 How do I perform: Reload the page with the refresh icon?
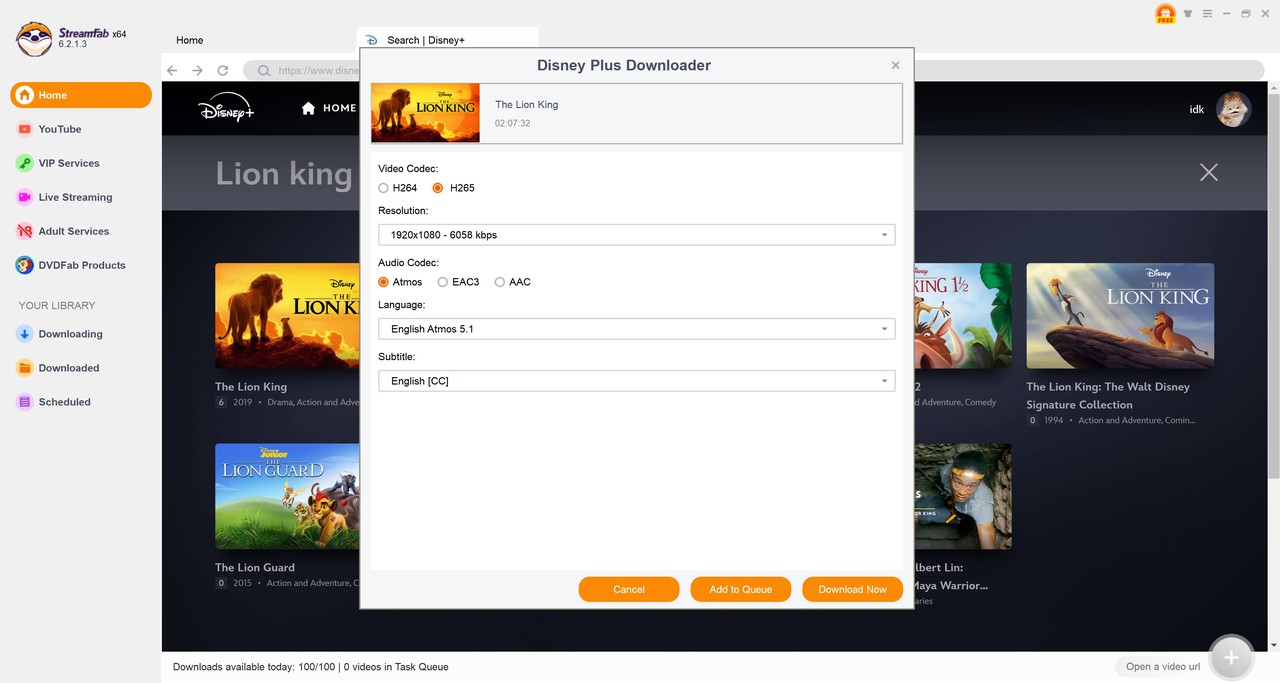coord(223,70)
